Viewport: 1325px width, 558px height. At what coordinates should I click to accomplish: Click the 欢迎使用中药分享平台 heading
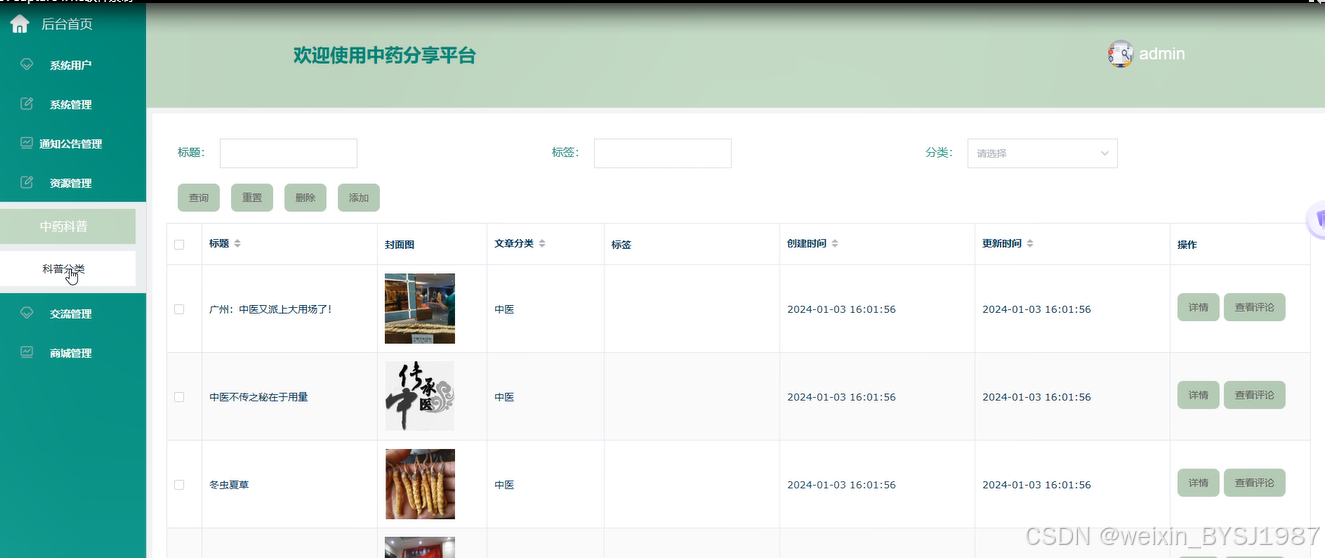(384, 56)
